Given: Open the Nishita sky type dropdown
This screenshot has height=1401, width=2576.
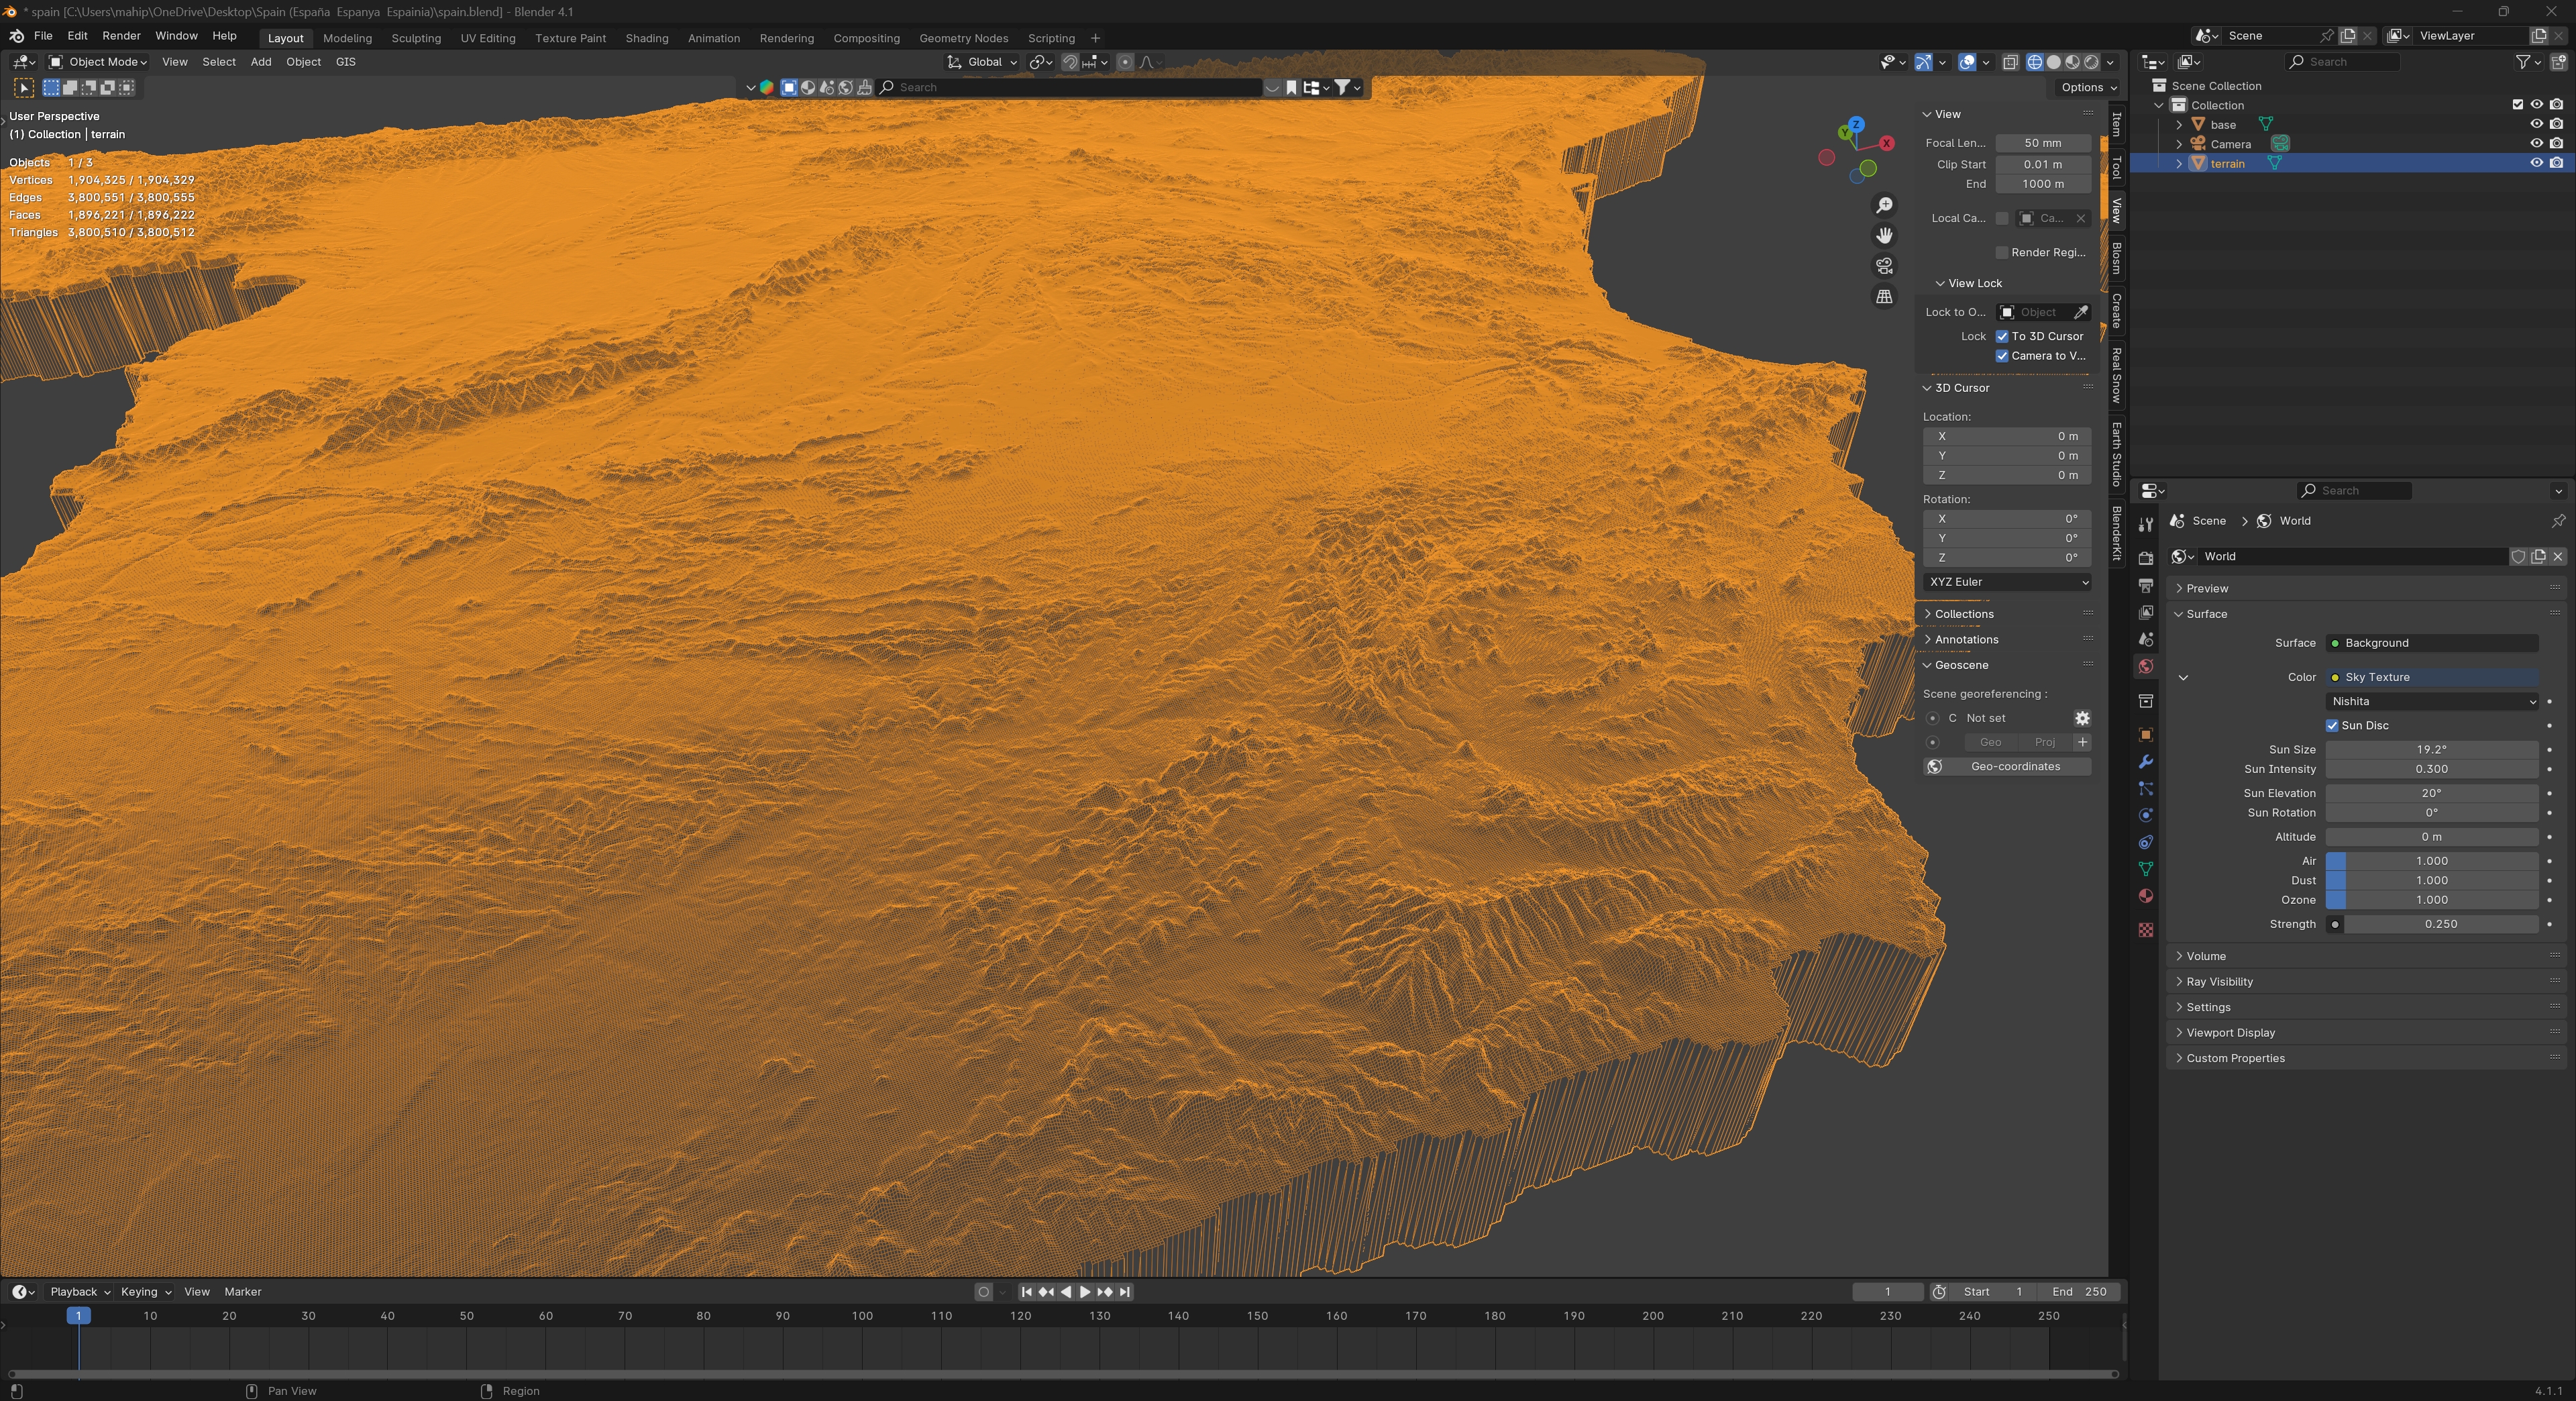Looking at the screenshot, I should pyautogui.click(x=2431, y=701).
